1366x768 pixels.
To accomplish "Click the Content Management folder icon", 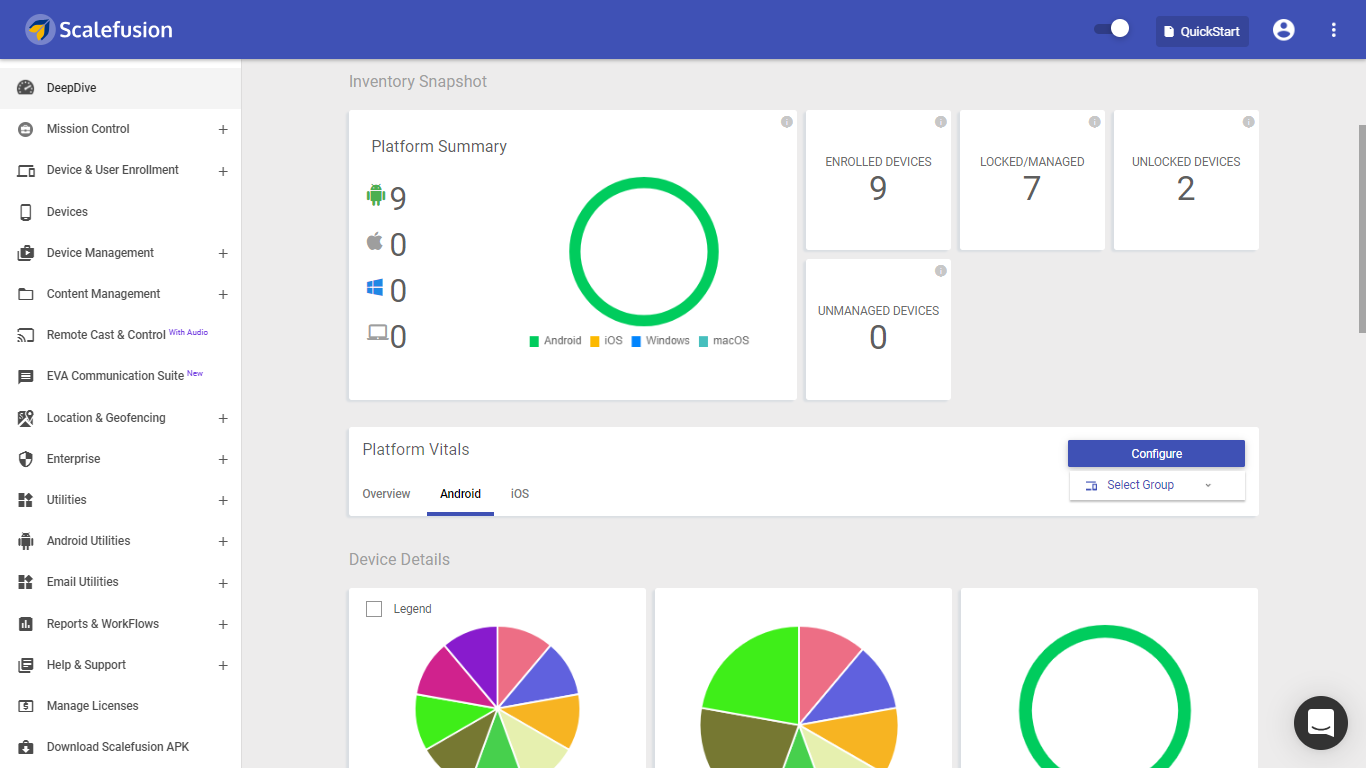I will pos(26,294).
